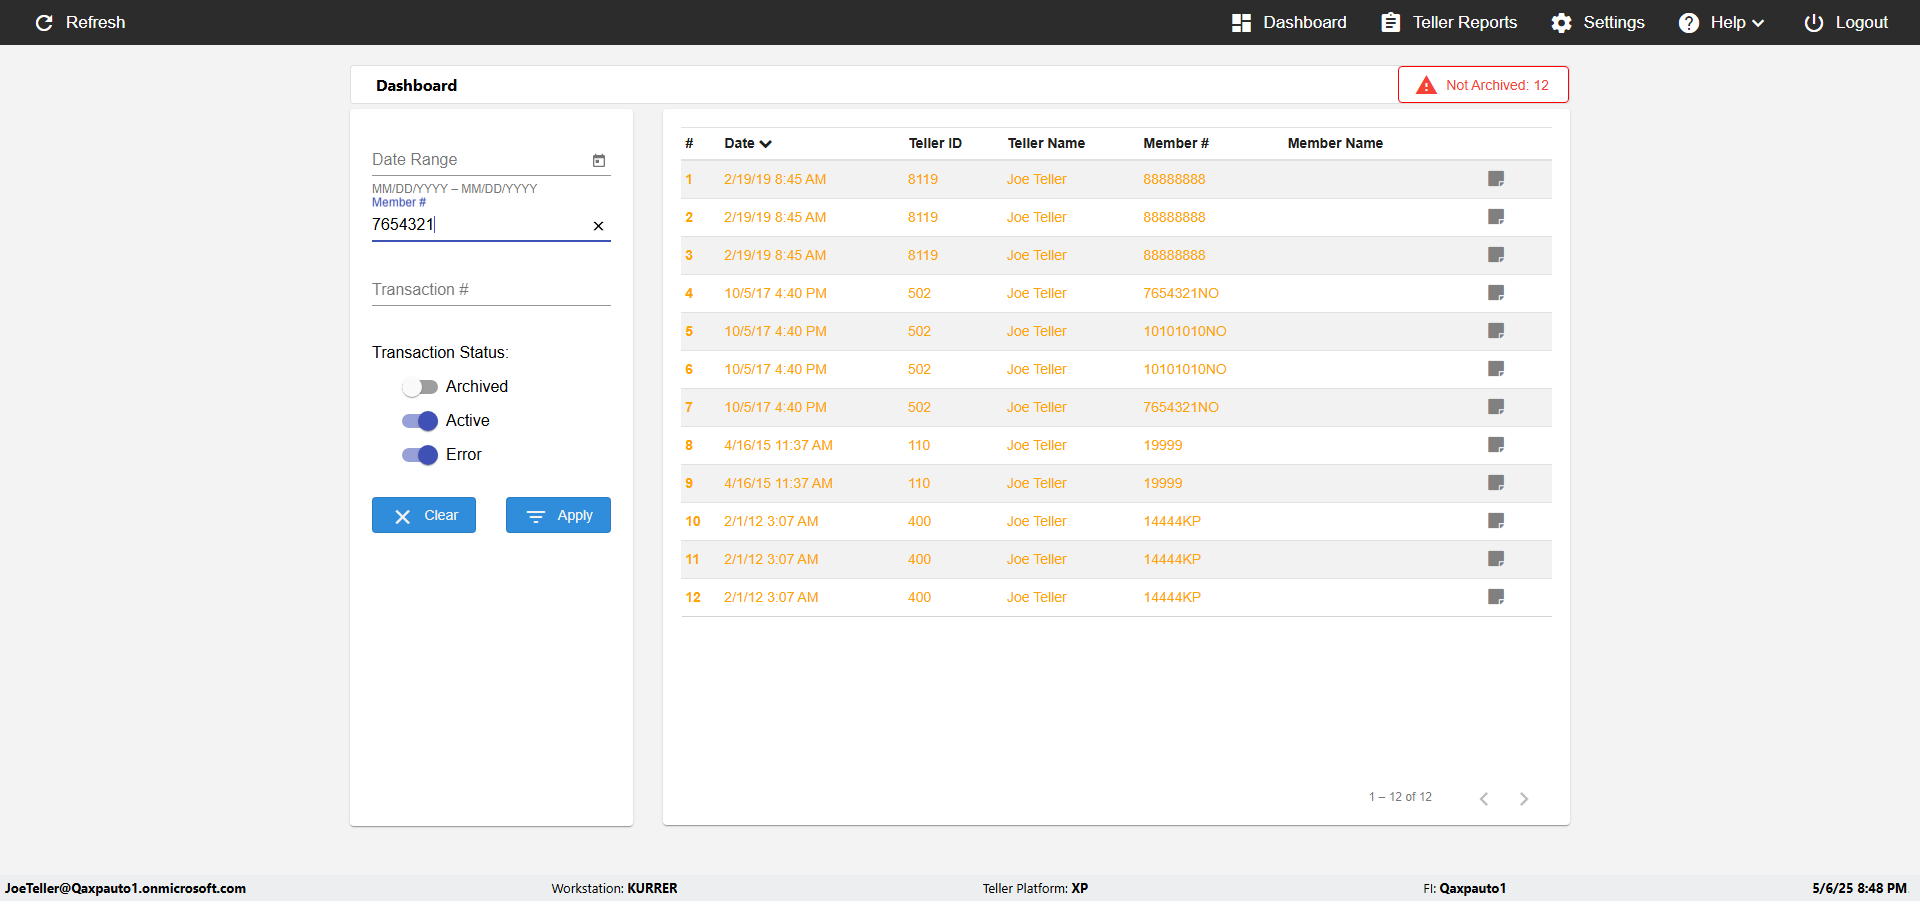The image size is (1920, 901).
Task: Click the Clear filters button
Action: click(424, 515)
